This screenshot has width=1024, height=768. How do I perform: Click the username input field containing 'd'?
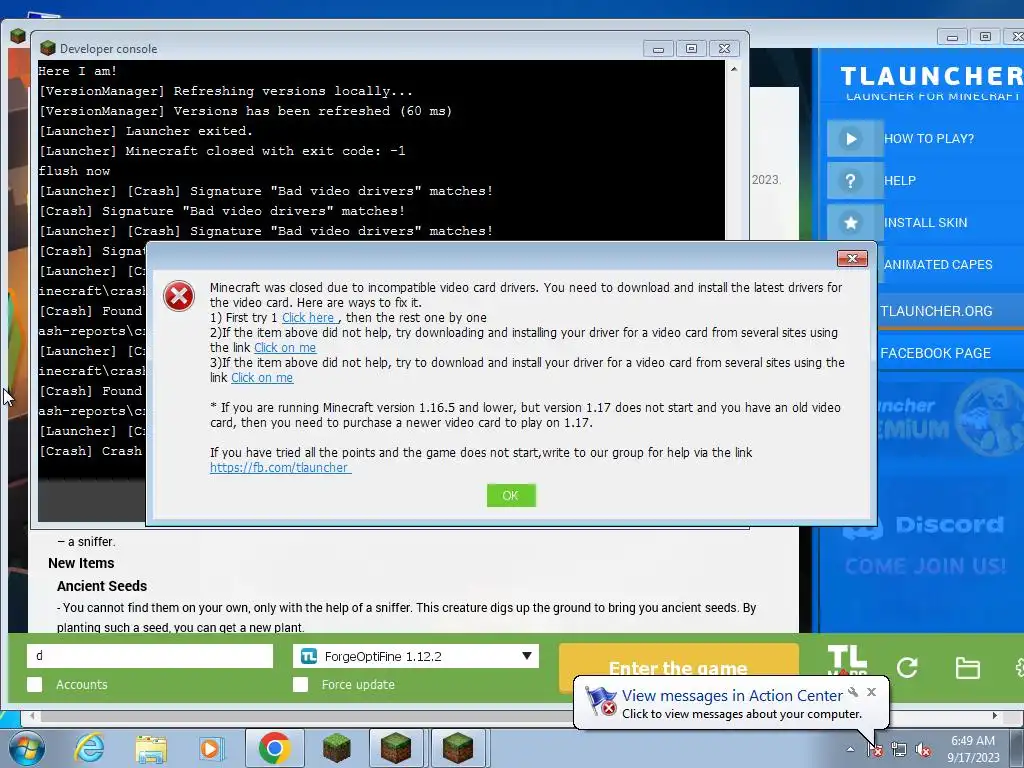pos(150,656)
